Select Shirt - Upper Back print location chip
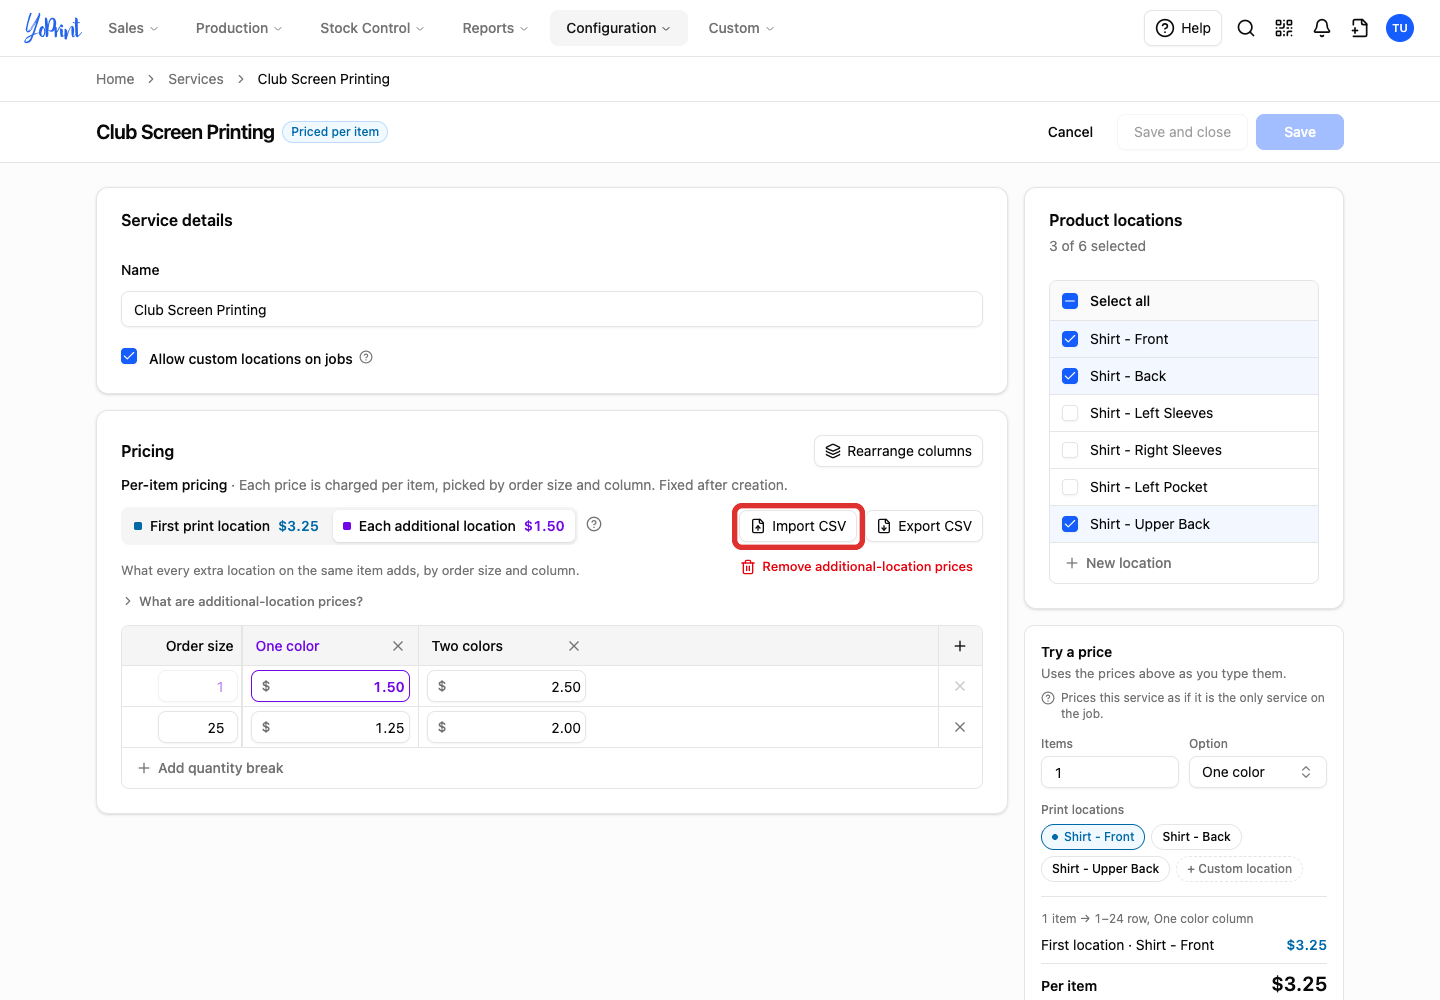 coord(1105,869)
